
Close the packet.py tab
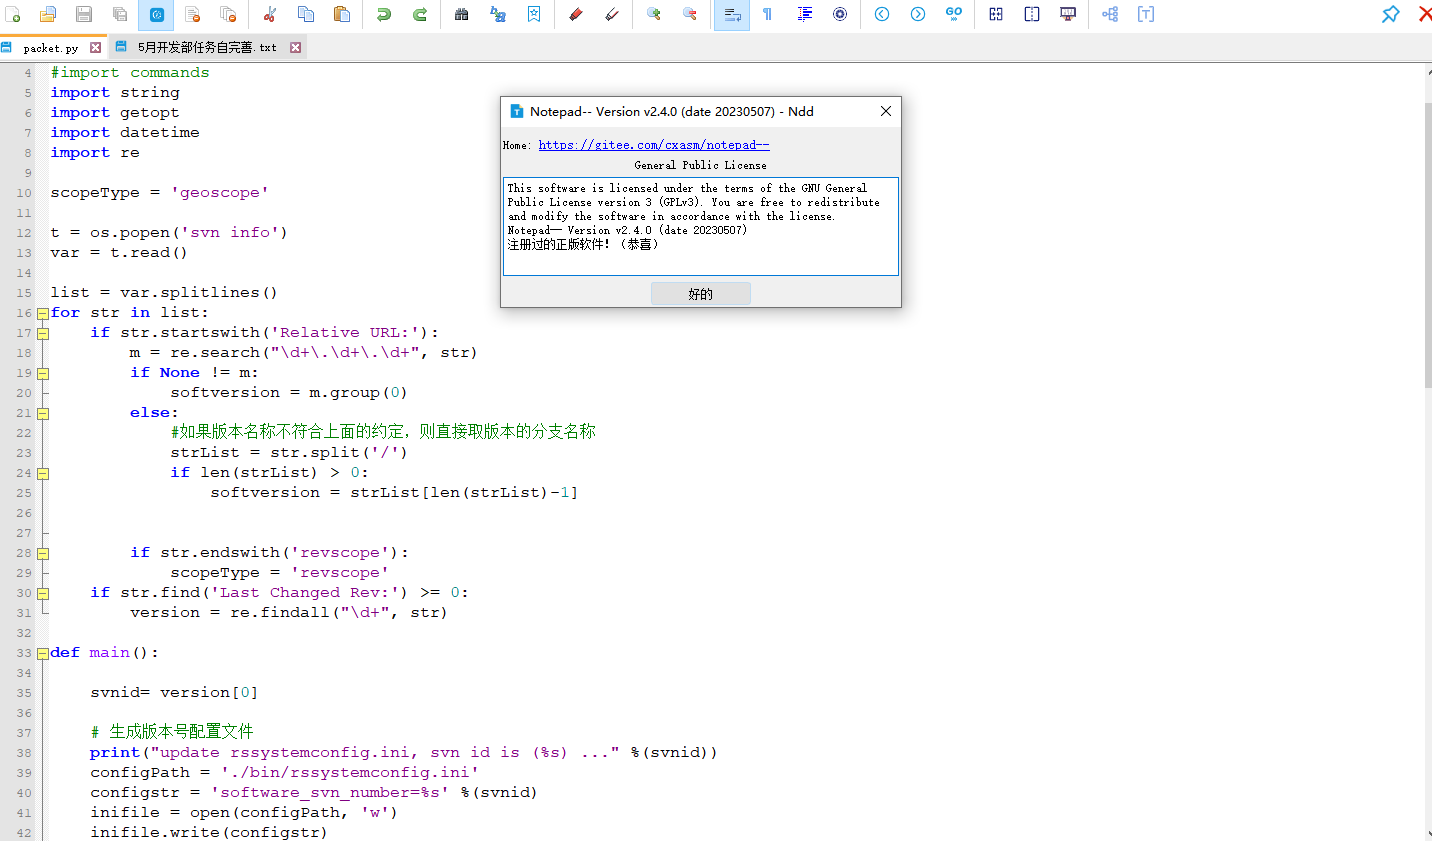coord(95,47)
